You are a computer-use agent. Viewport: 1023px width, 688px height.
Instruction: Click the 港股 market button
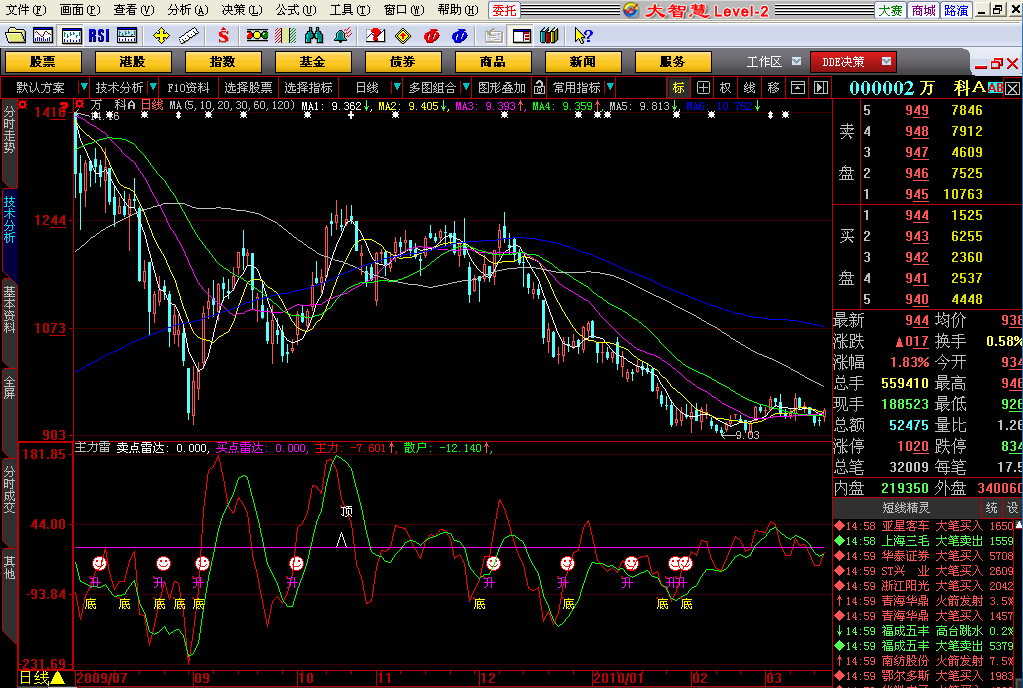click(131, 62)
